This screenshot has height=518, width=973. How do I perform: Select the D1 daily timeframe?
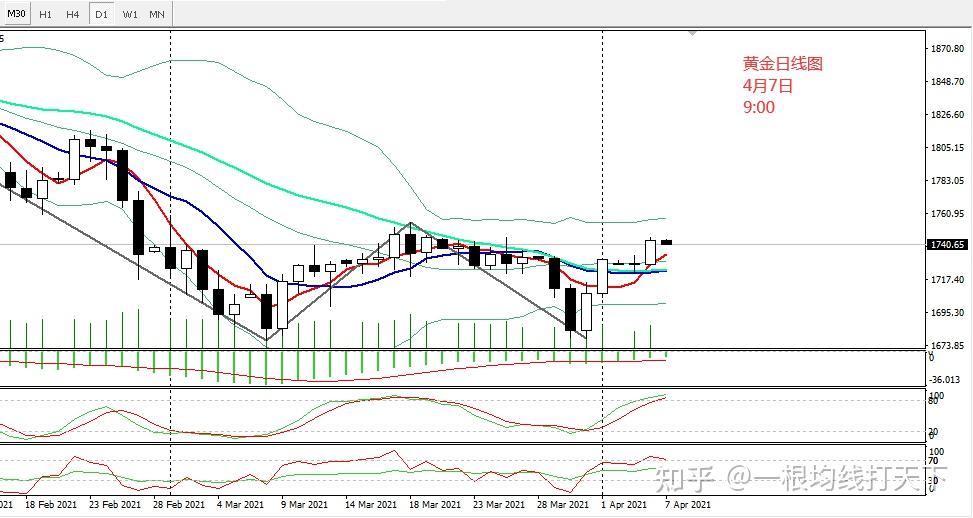tap(101, 14)
